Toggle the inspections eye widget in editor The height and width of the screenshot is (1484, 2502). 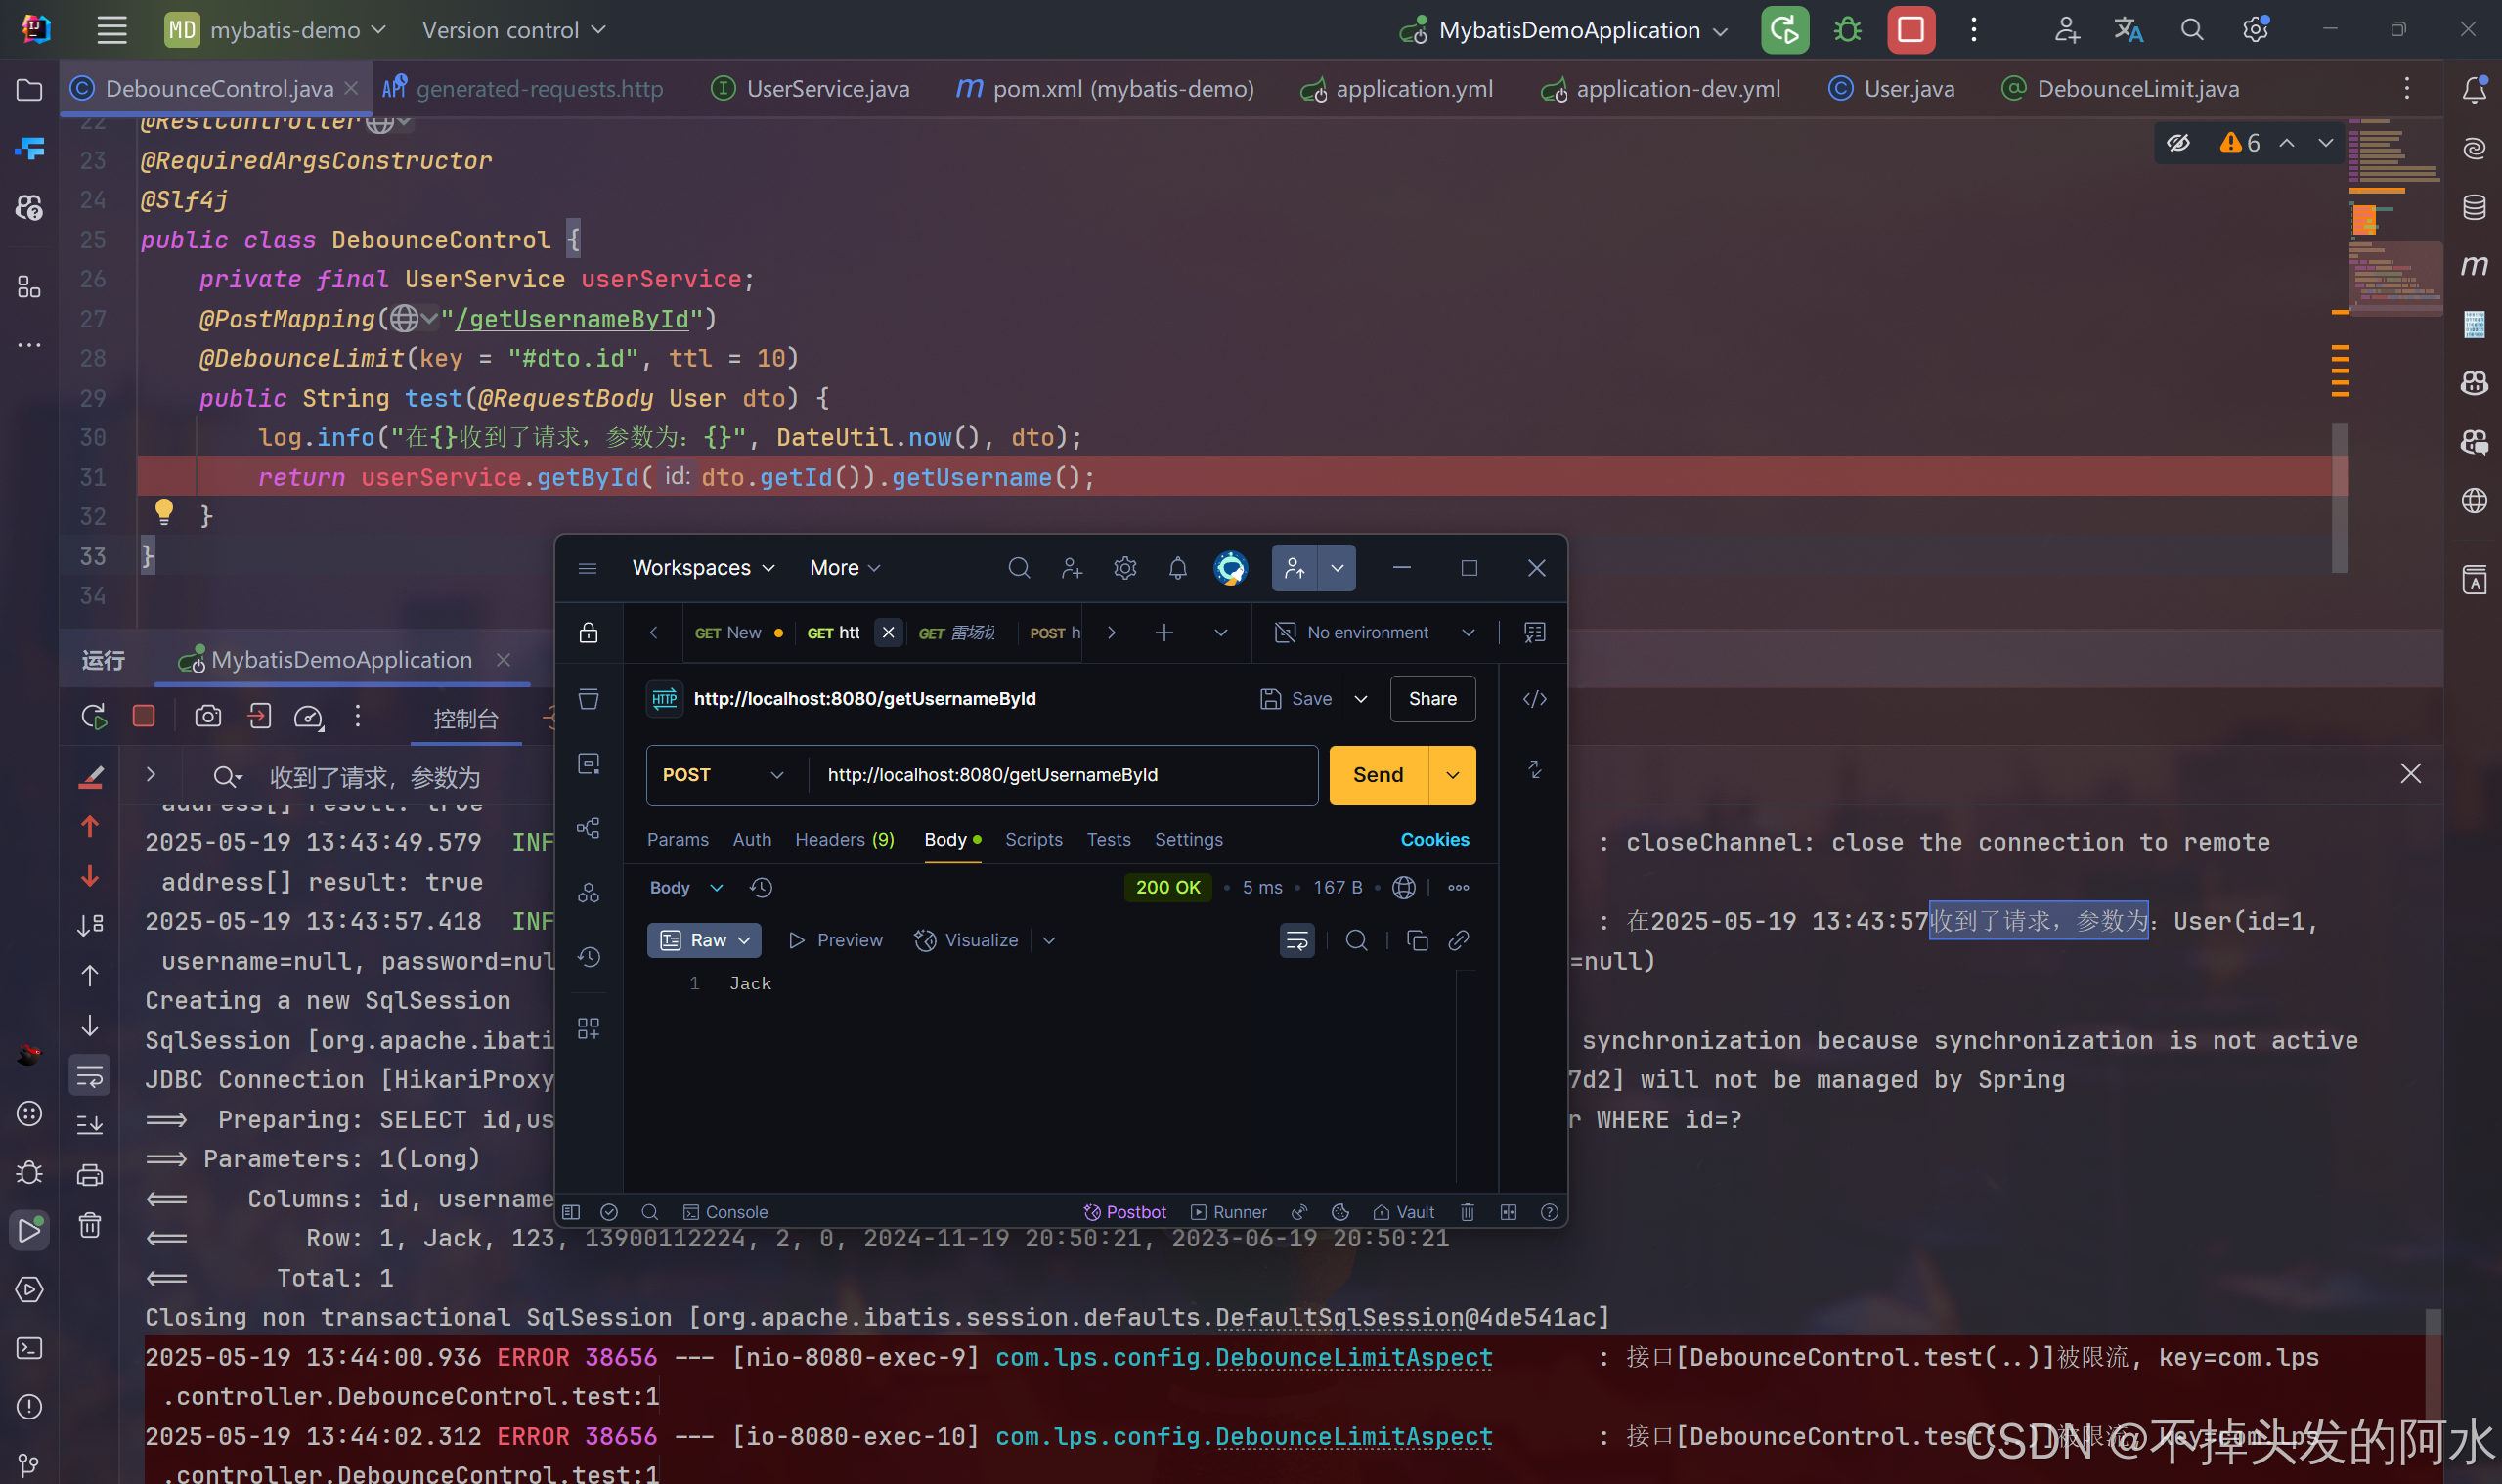(x=2178, y=143)
